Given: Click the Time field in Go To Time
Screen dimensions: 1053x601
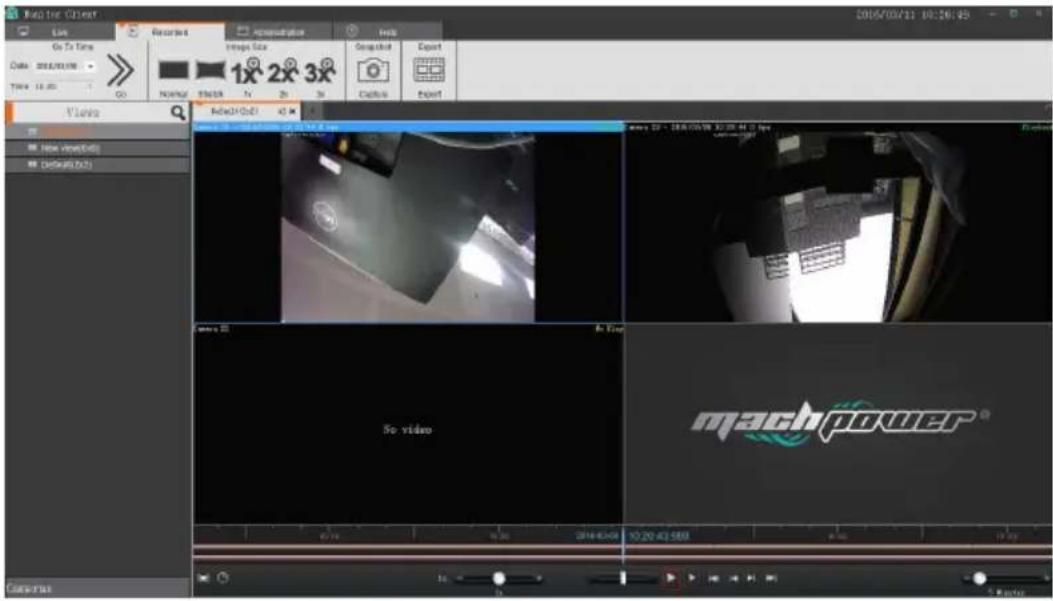Looking at the screenshot, I should click(x=63, y=87).
